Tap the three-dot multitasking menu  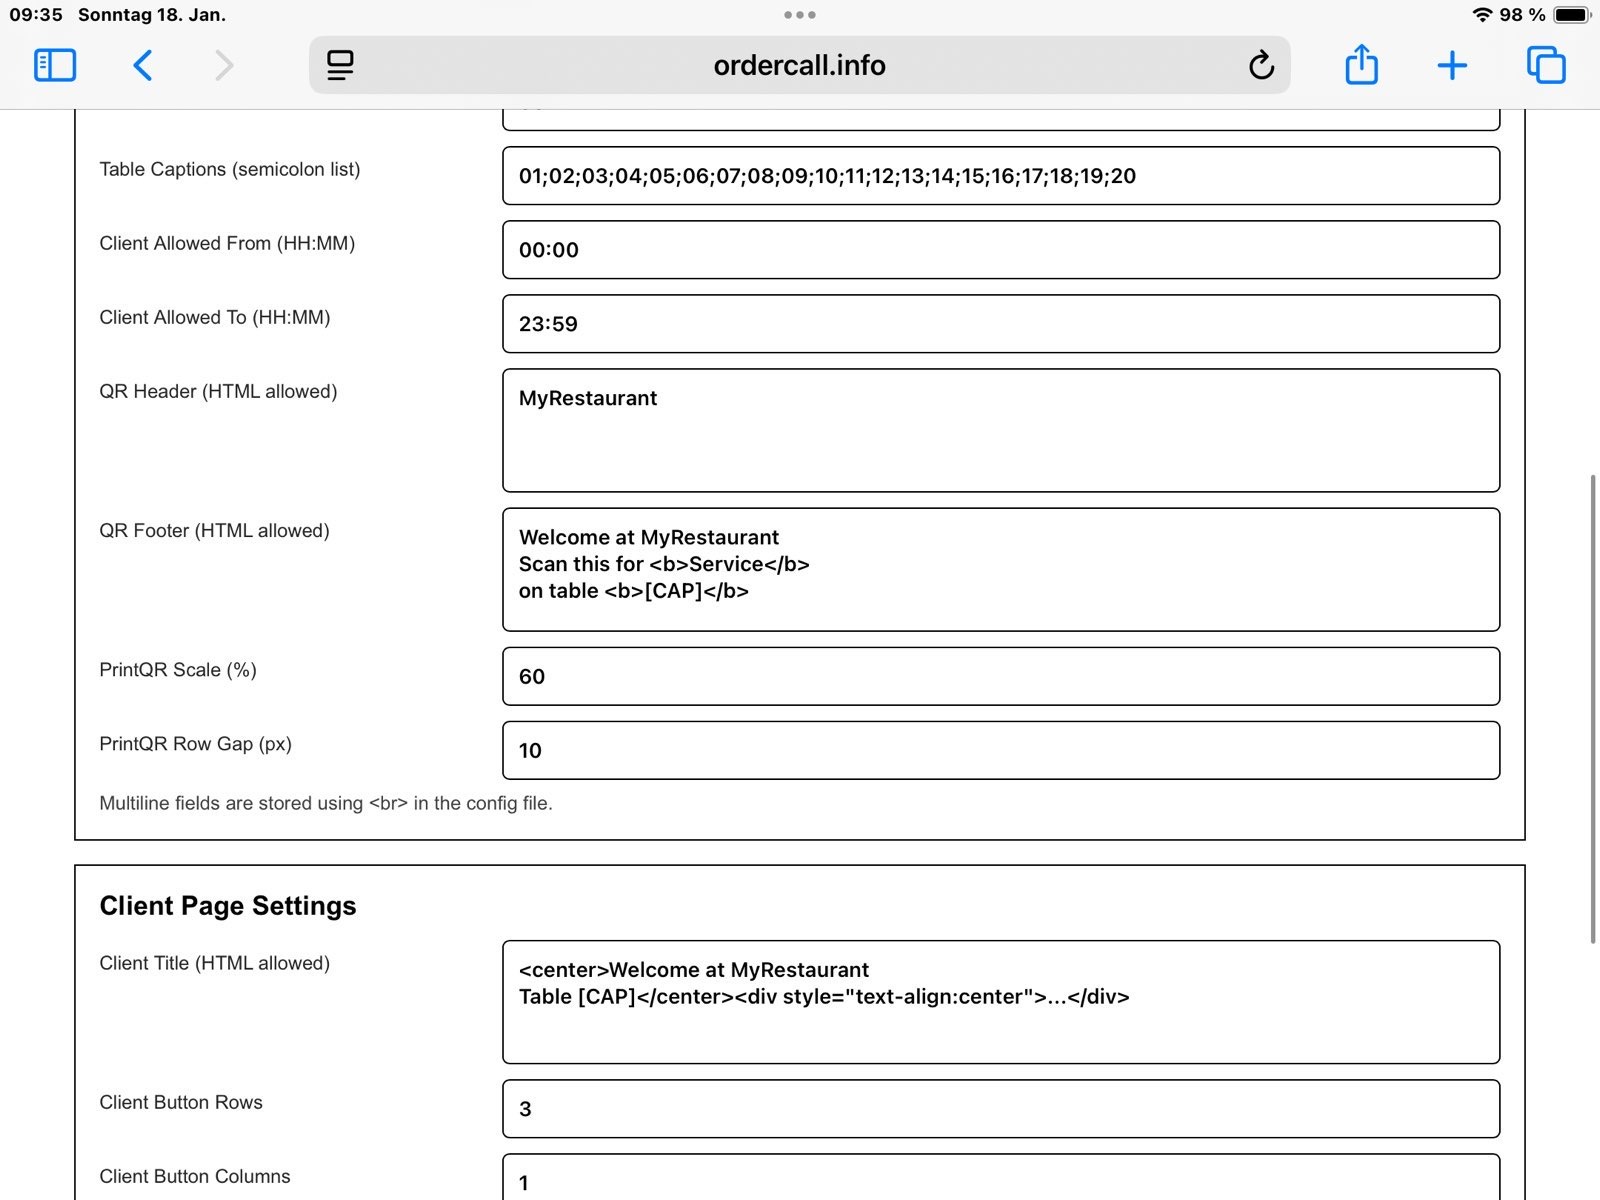(799, 15)
